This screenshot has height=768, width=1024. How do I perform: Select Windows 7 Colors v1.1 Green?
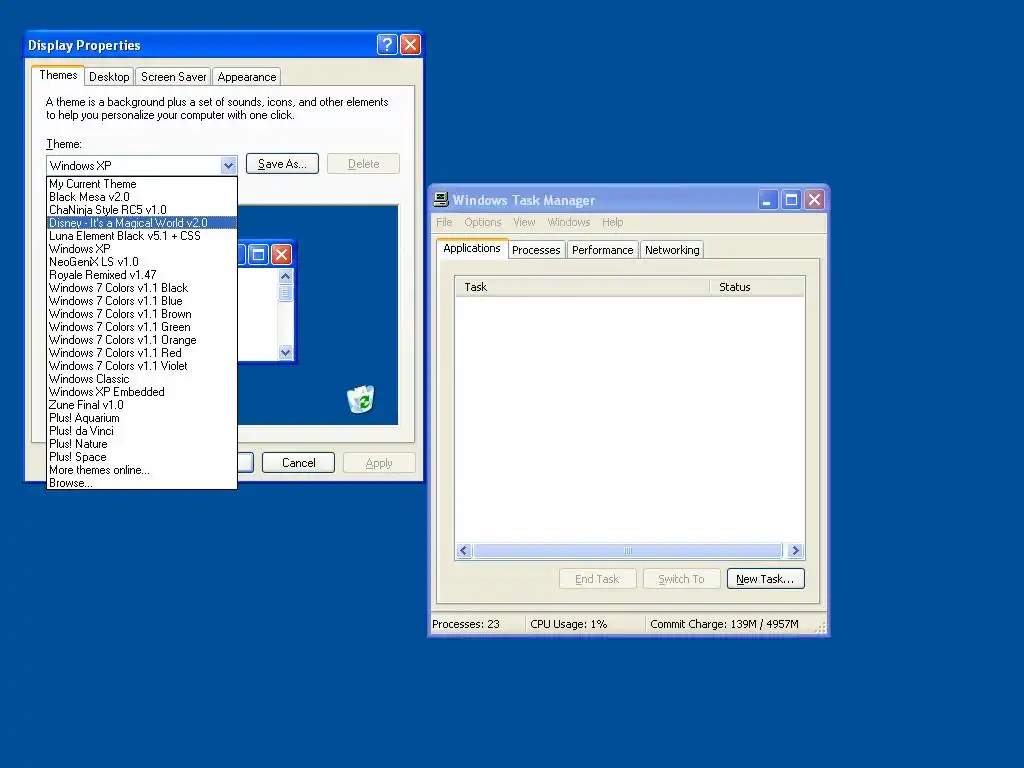pyautogui.click(x=142, y=327)
